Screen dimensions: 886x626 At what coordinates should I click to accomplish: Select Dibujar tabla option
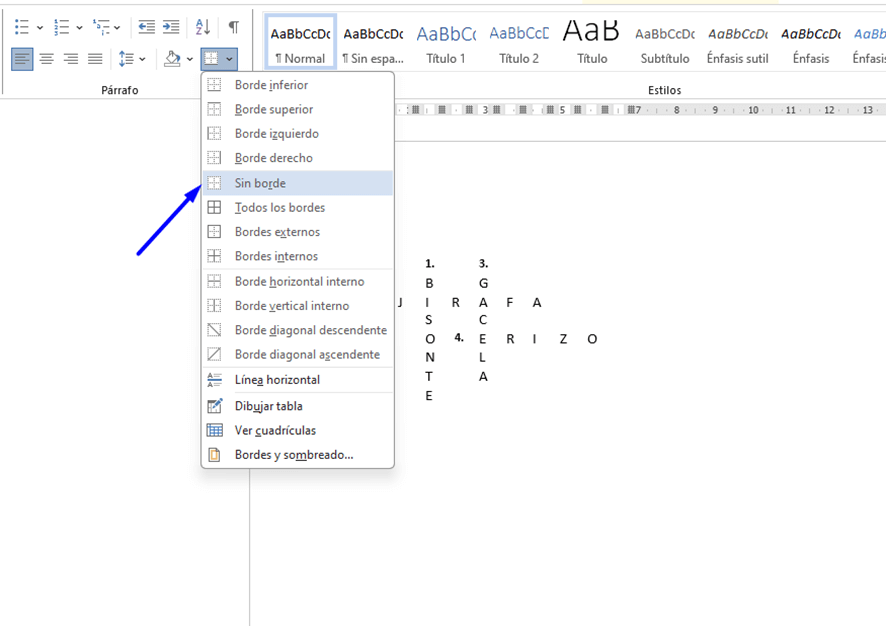coord(268,406)
